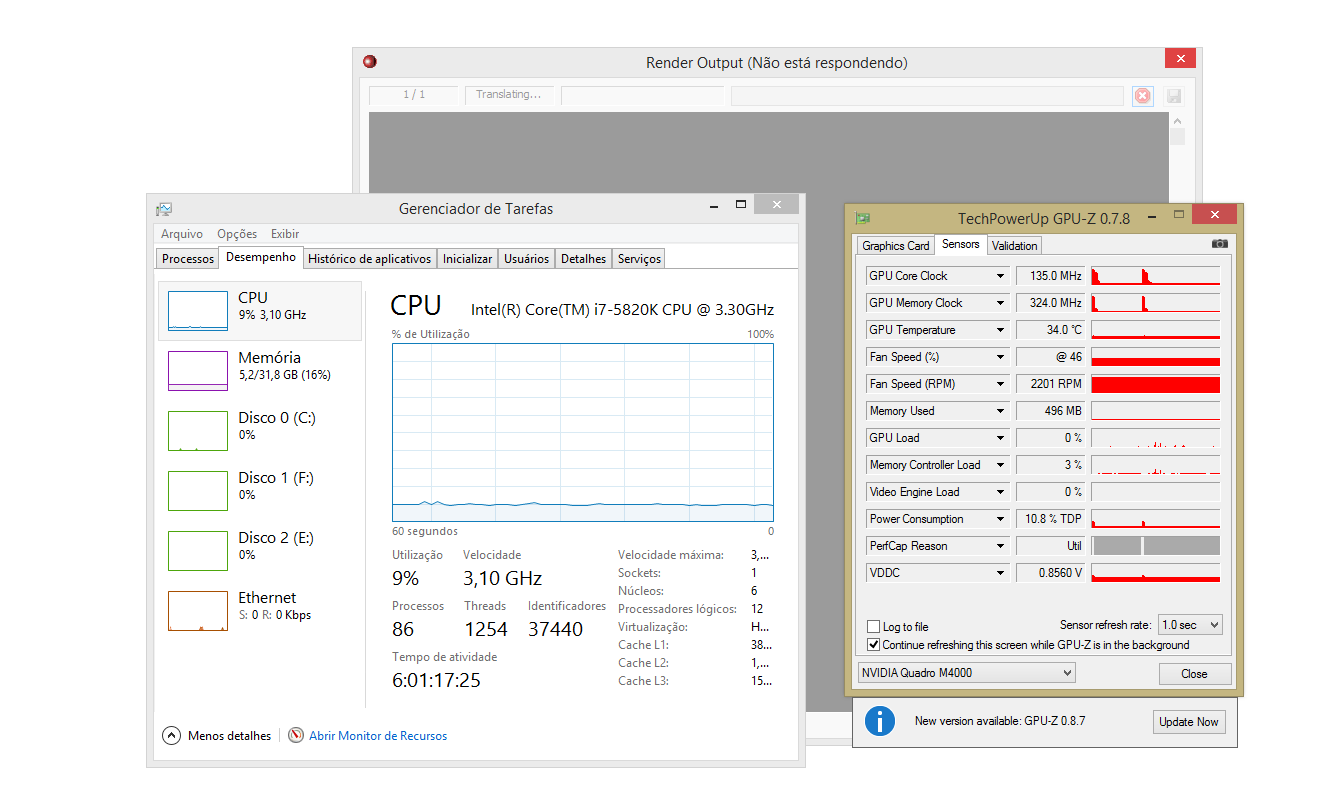Open the Opções menu
This screenshot has height=799, width=1319.
pyautogui.click(x=237, y=234)
